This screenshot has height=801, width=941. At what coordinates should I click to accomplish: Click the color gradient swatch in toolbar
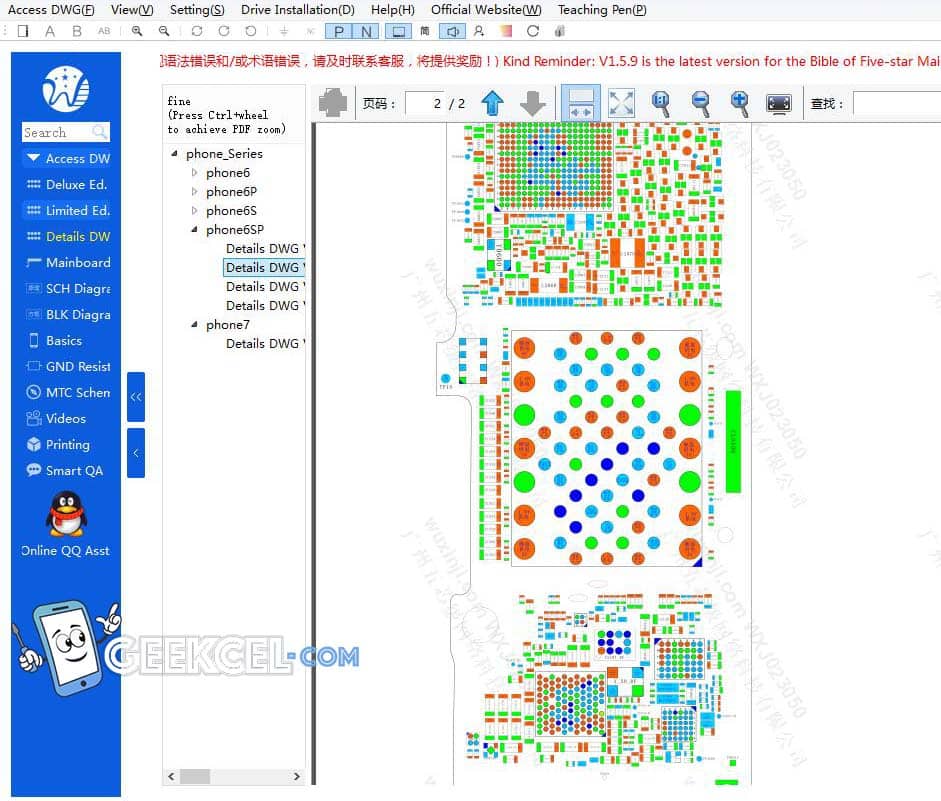pos(506,32)
